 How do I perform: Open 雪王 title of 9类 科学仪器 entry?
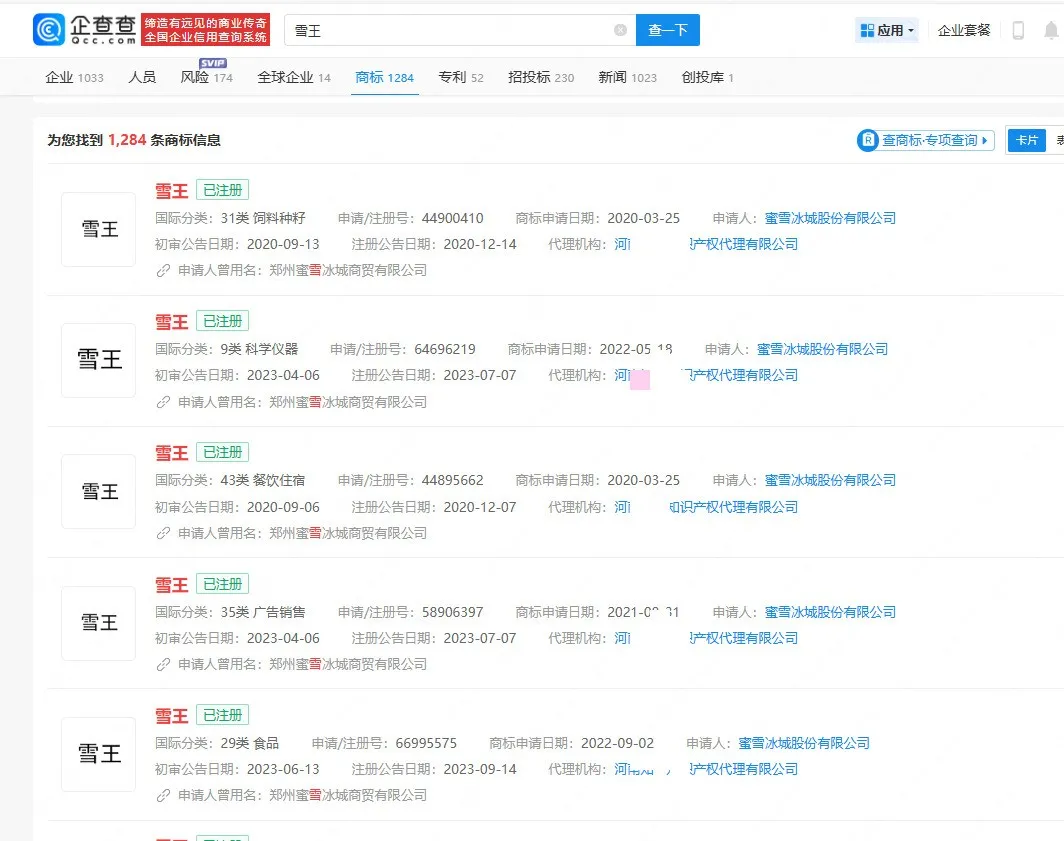(x=172, y=322)
